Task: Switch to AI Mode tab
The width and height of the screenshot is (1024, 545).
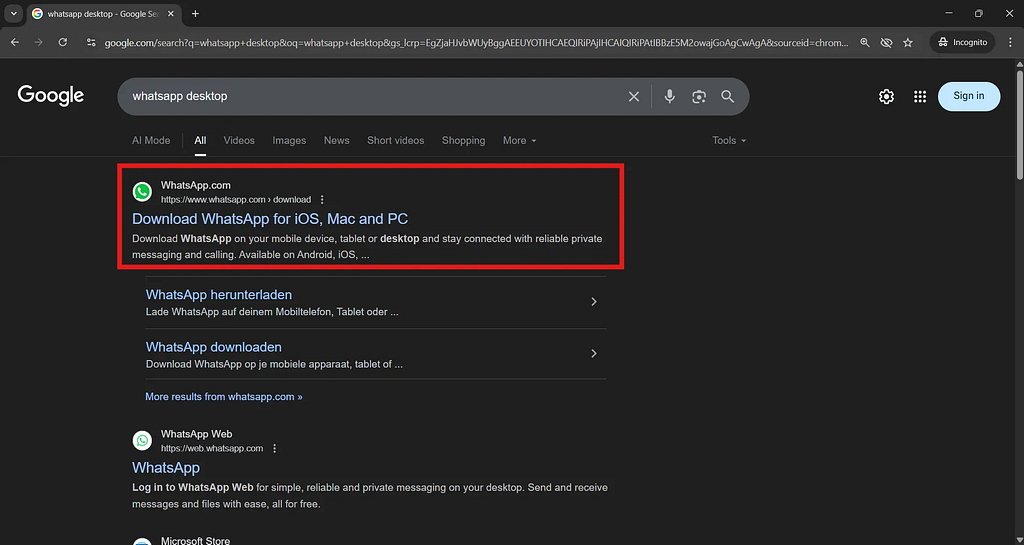Action: (x=151, y=140)
